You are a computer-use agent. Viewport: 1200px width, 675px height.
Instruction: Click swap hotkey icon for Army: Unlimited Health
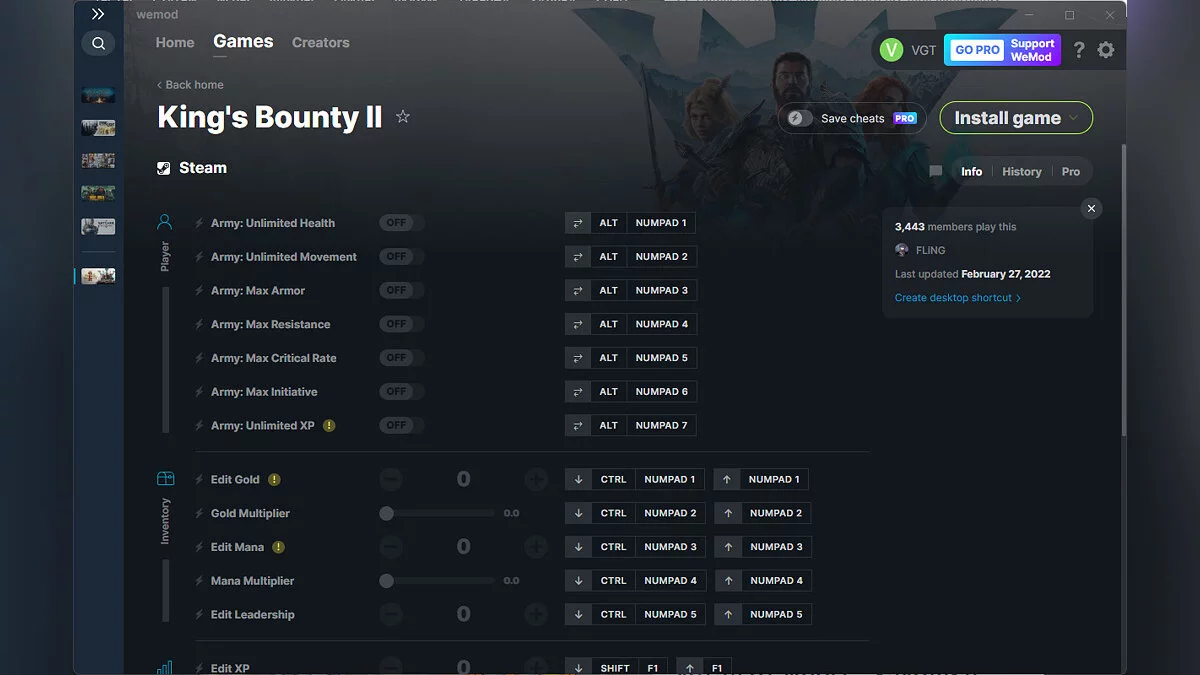click(x=578, y=223)
